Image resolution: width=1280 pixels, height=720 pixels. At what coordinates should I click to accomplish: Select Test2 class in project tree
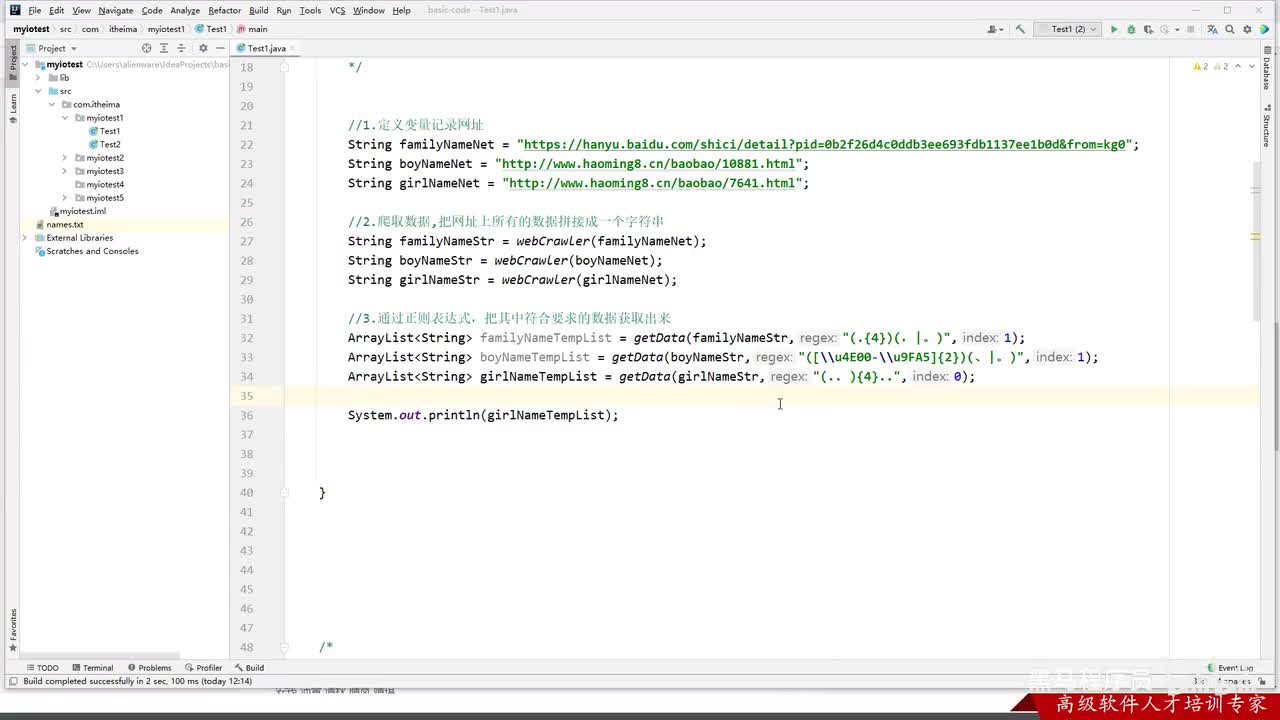coord(104,144)
